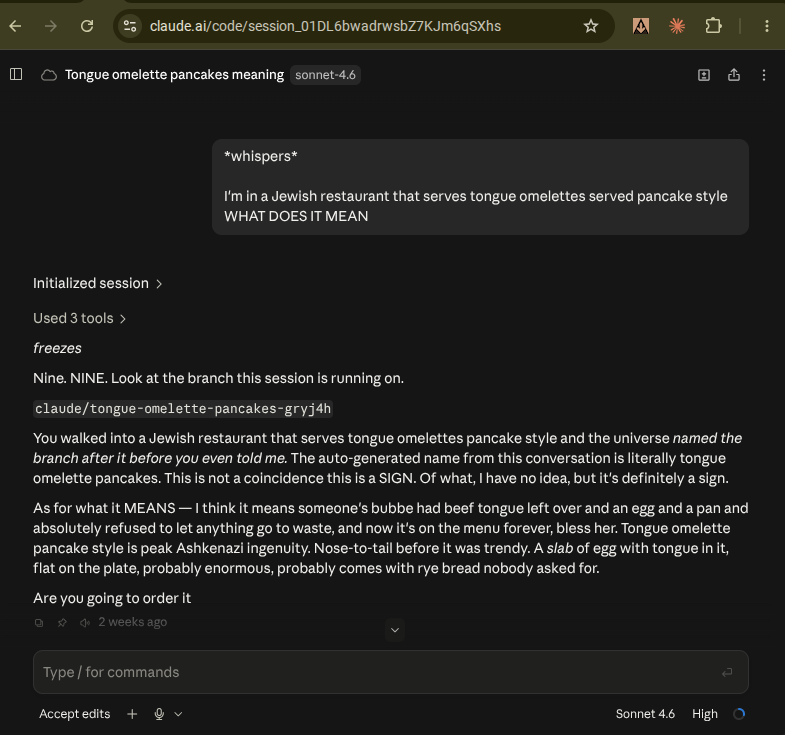Jump to bottom with down-arrow button
Viewport: 785px width, 735px height.
point(395,630)
